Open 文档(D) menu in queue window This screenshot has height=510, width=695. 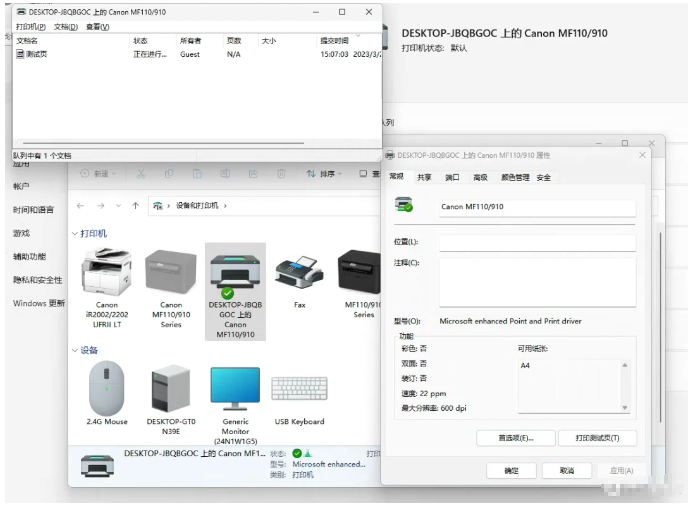click(66, 27)
